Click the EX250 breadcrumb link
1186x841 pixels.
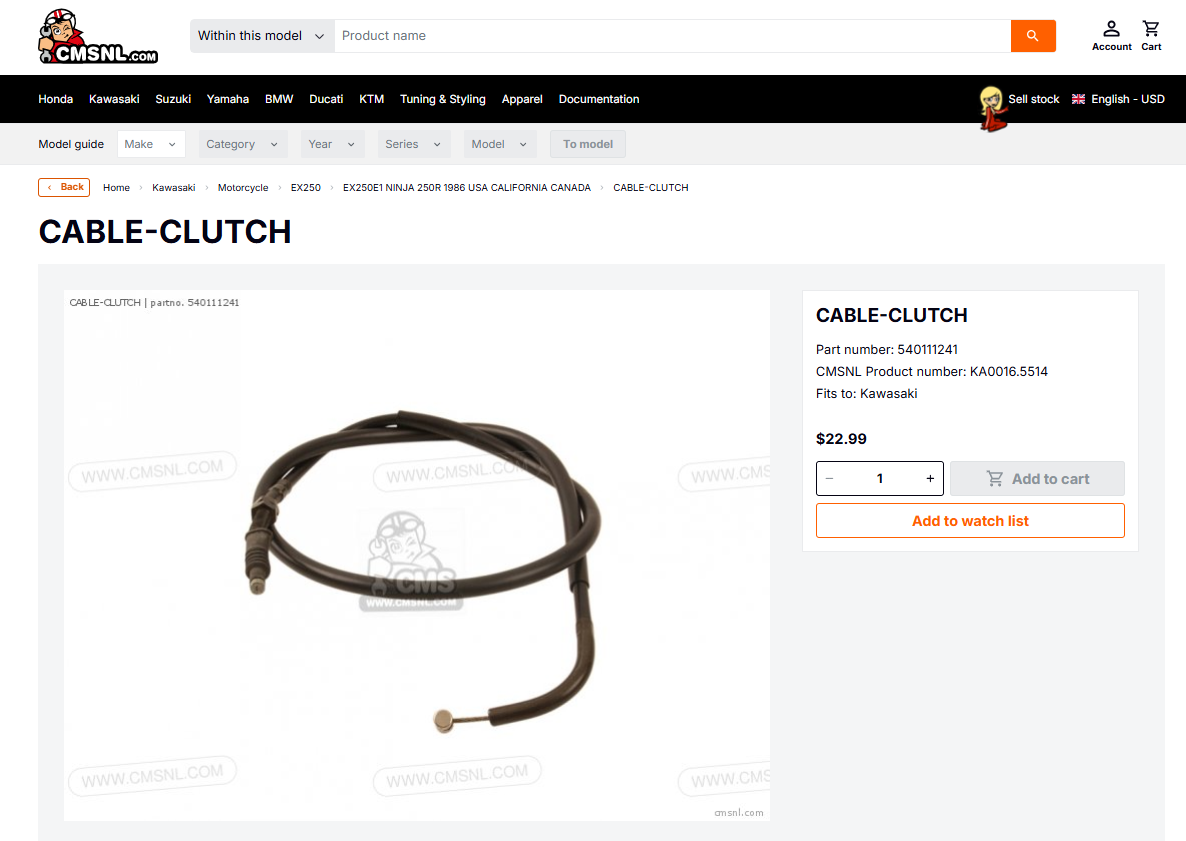(306, 188)
